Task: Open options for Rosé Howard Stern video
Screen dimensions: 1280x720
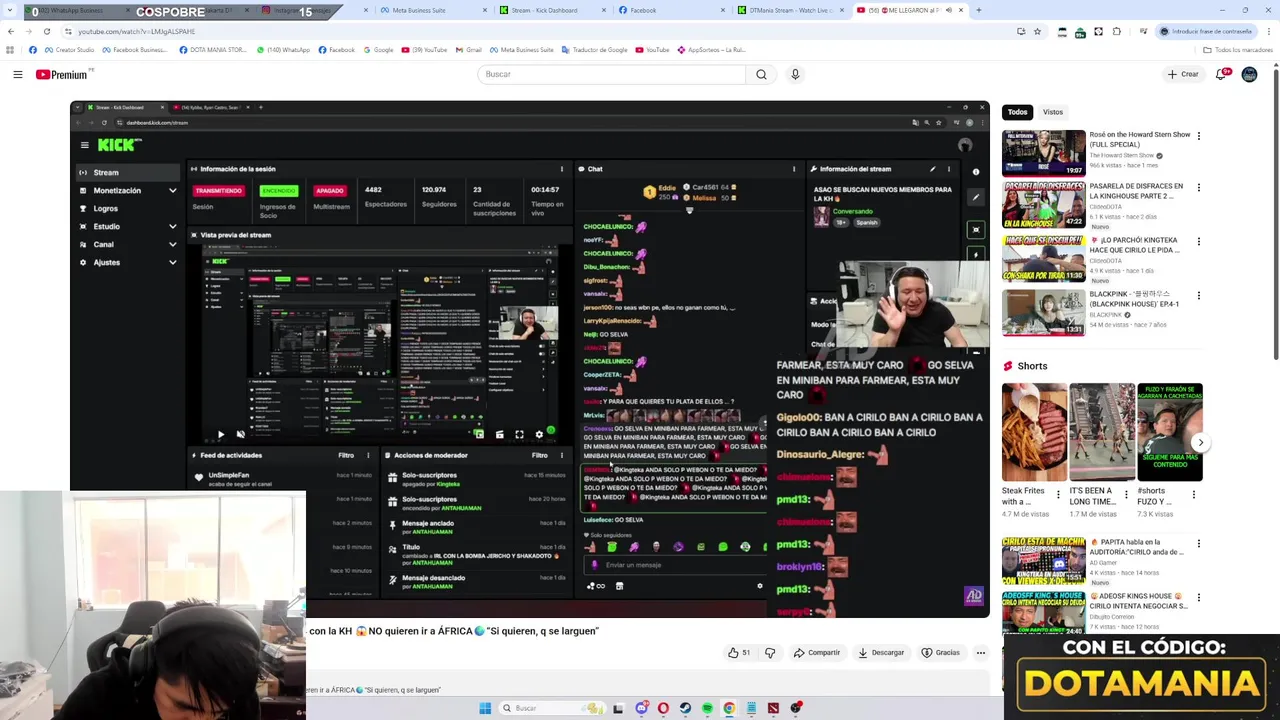Action: (1199, 136)
